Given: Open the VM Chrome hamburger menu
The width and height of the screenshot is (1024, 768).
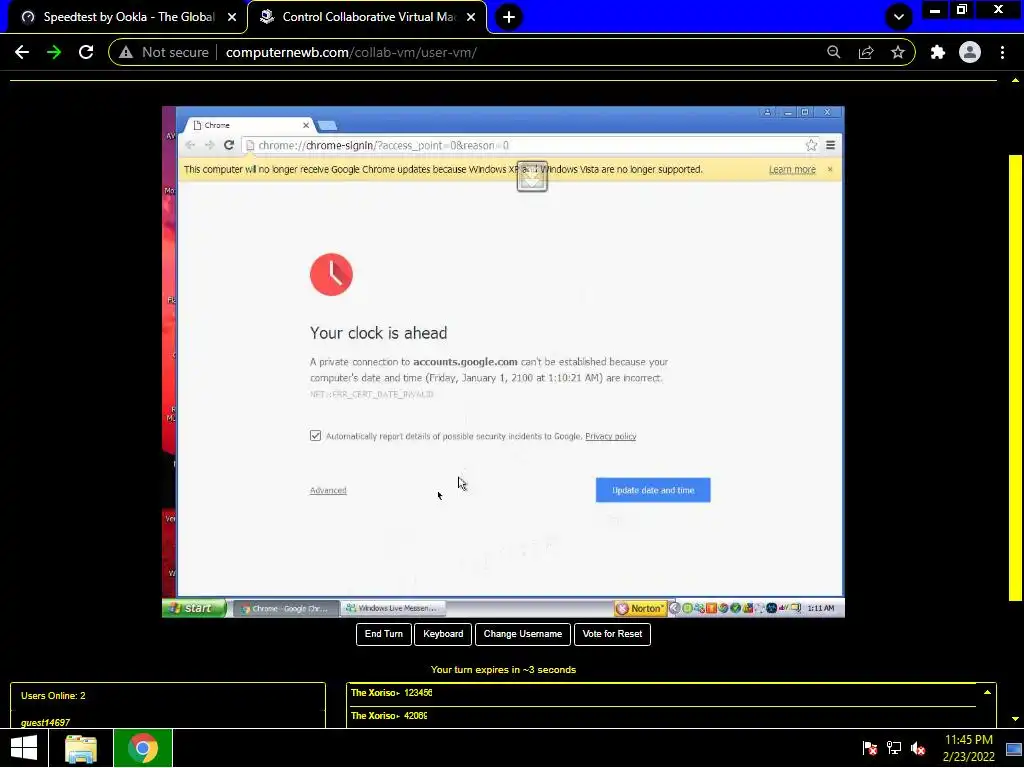Looking at the screenshot, I should 831,145.
